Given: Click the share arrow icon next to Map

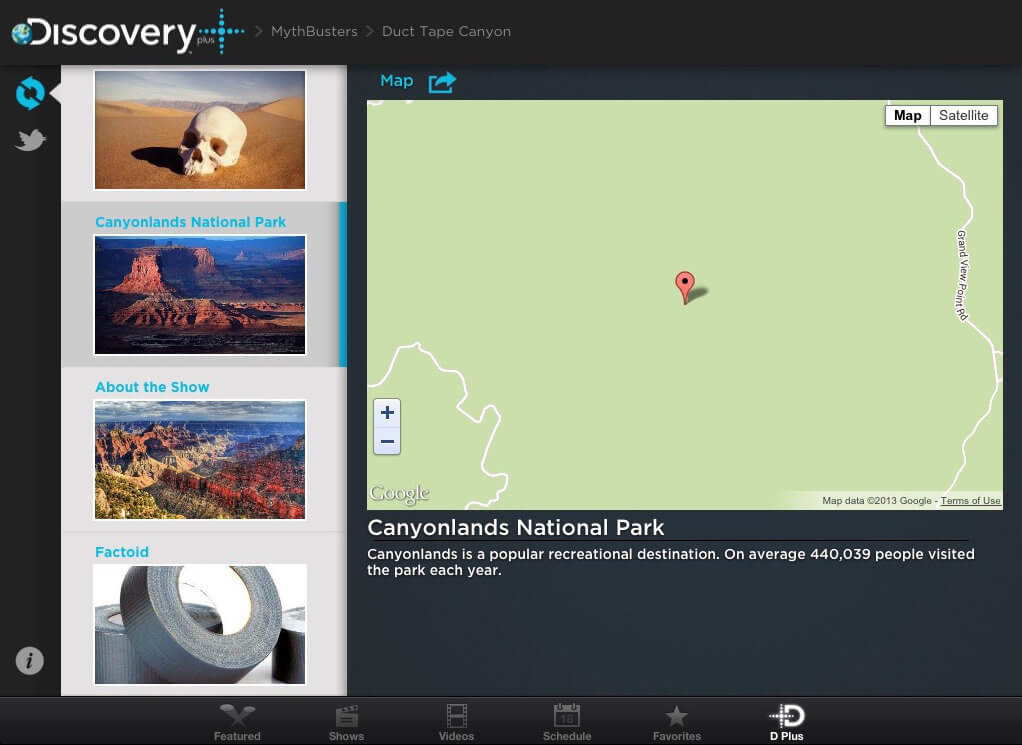Looking at the screenshot, I should pos(442,82).
